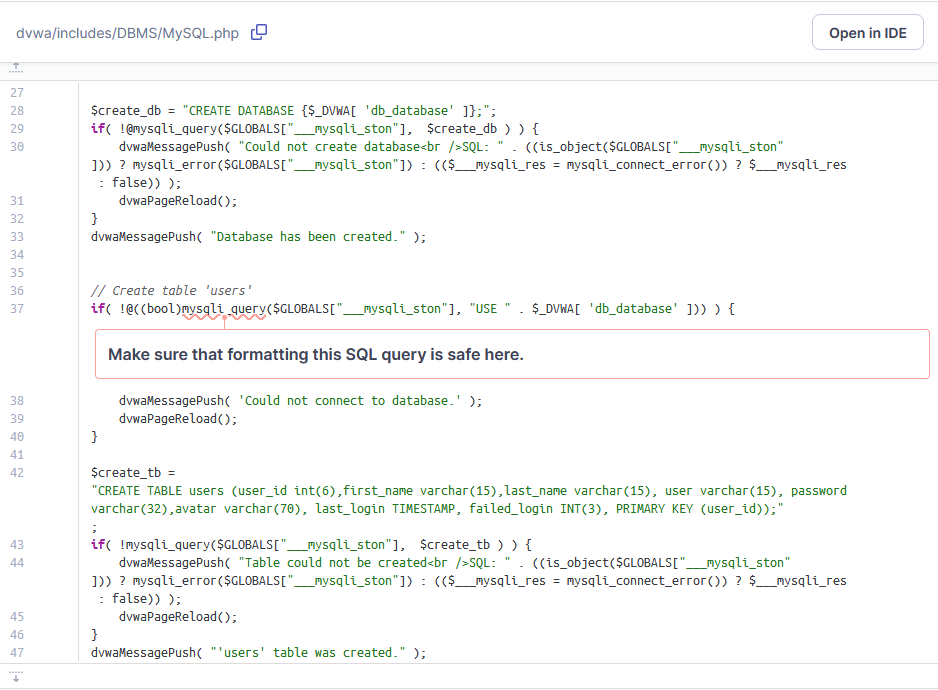The height and width of the screenshot is (690, 938).
Task: Select line number 28 in the gutter
Action: point(17,111)
